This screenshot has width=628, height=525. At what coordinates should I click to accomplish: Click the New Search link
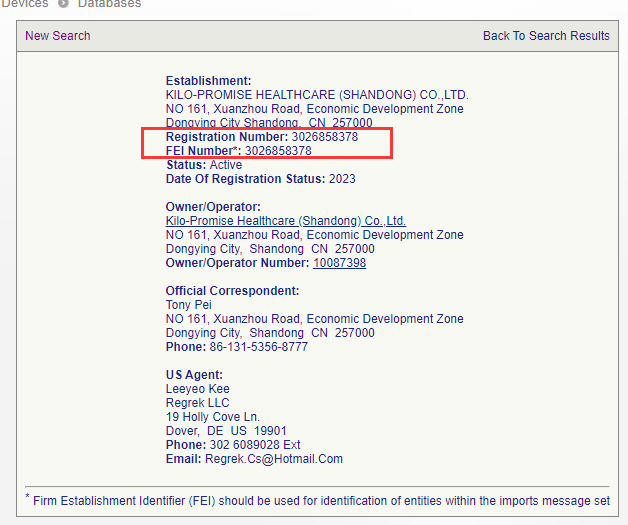[57, 36]
